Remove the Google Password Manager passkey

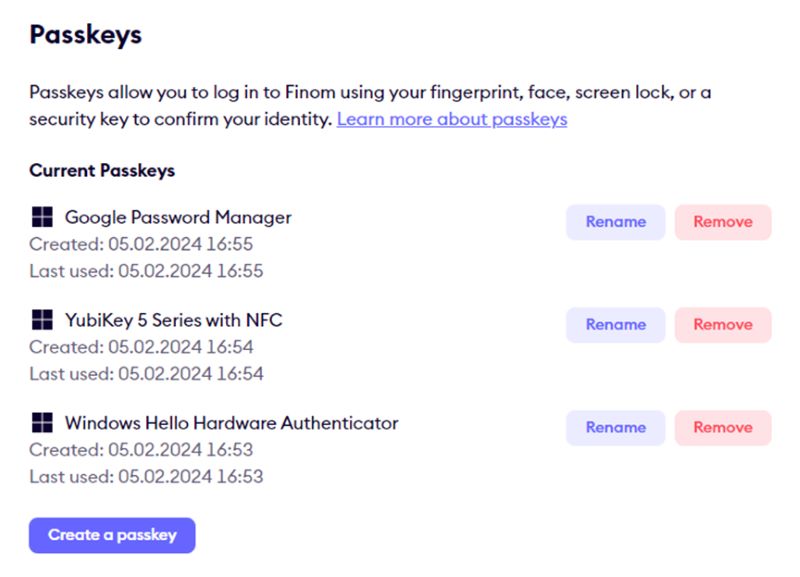[723, 222]
